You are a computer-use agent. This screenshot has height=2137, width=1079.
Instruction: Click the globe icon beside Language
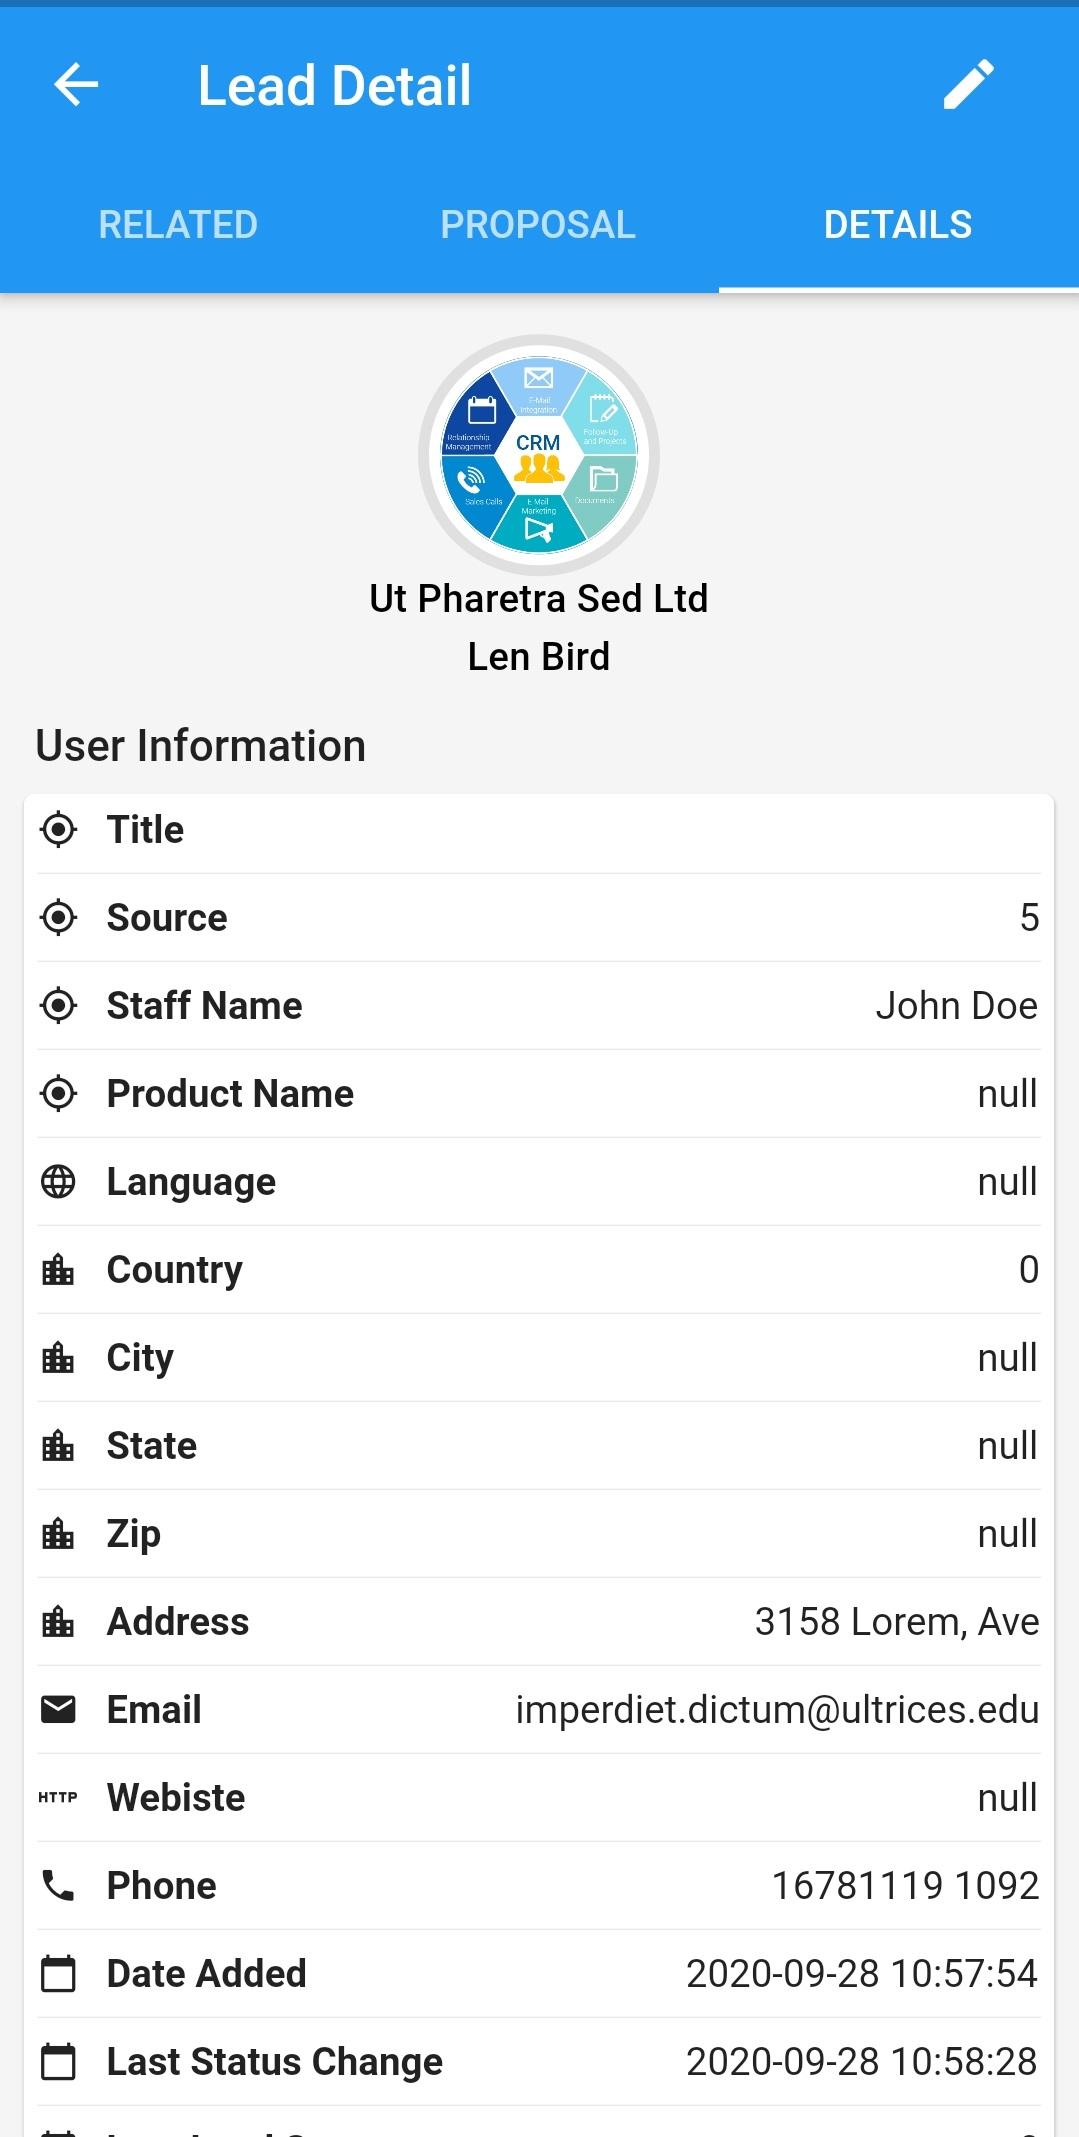click(x=58, y=1181)
